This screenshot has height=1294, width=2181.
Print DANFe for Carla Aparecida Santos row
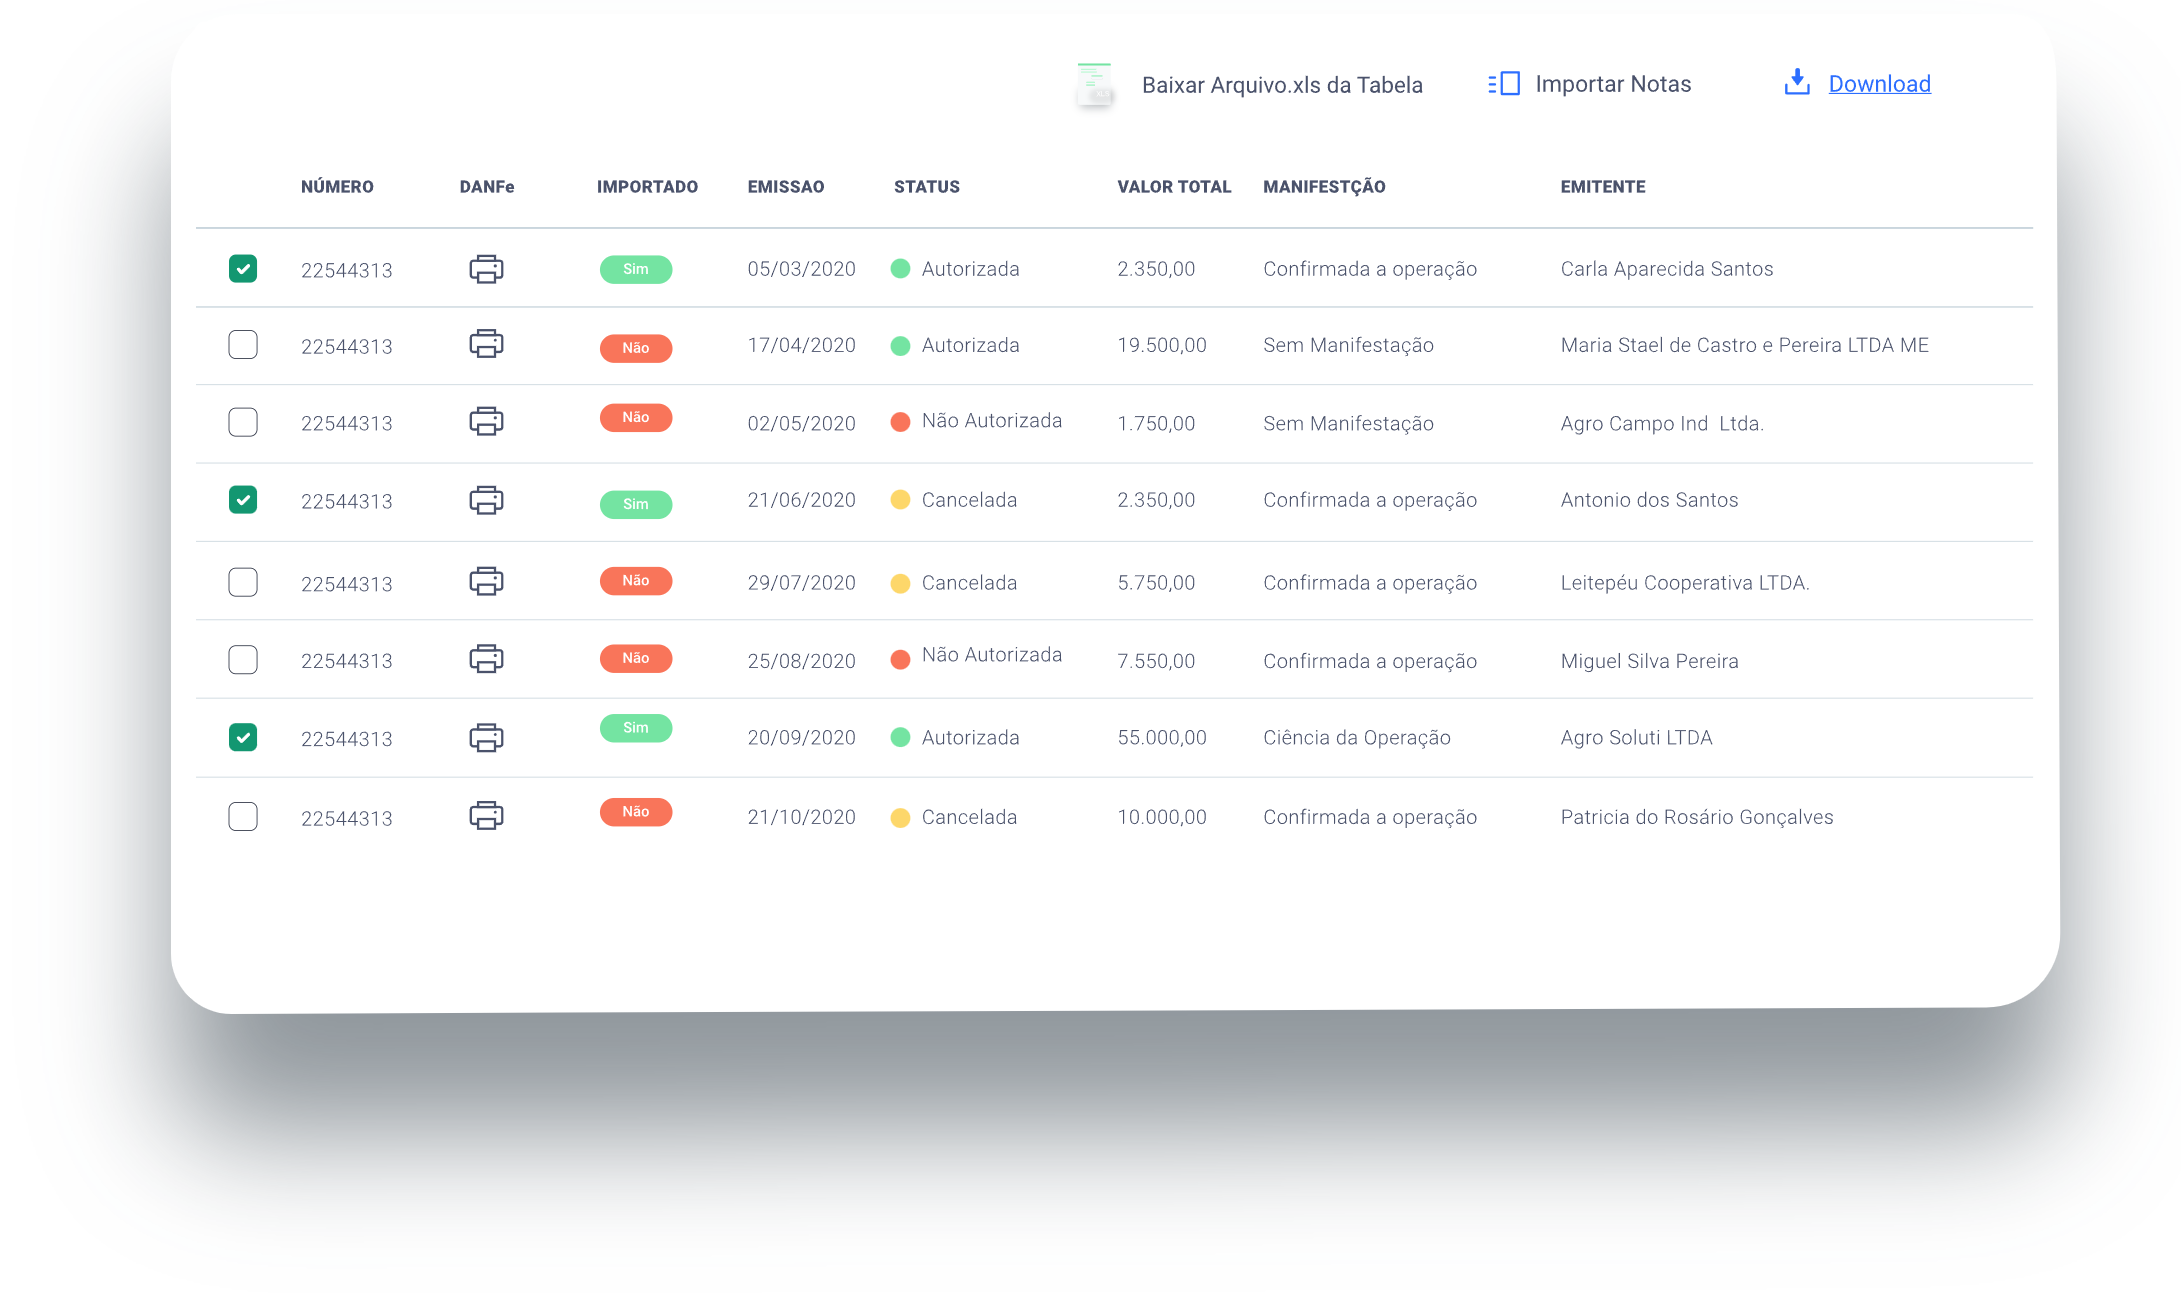click(x=486, y=269)
